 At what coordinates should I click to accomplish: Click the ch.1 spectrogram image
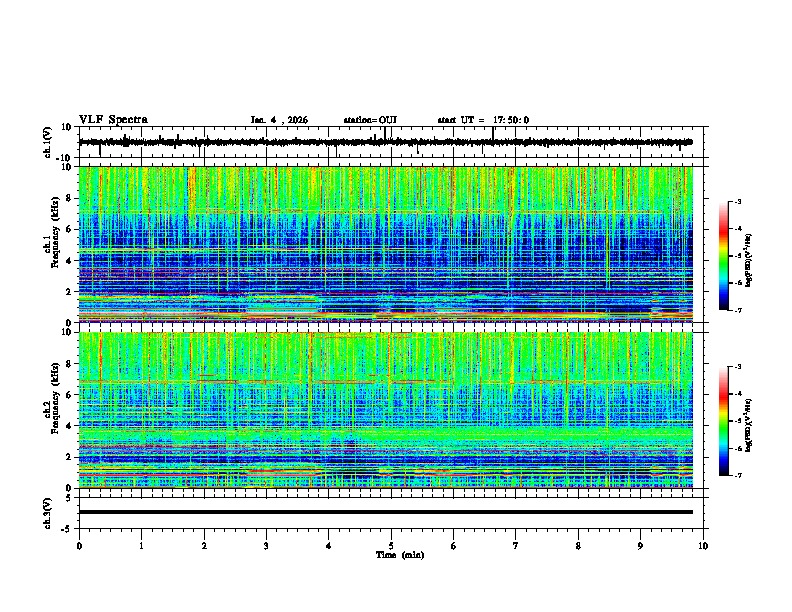click(385, 244)
